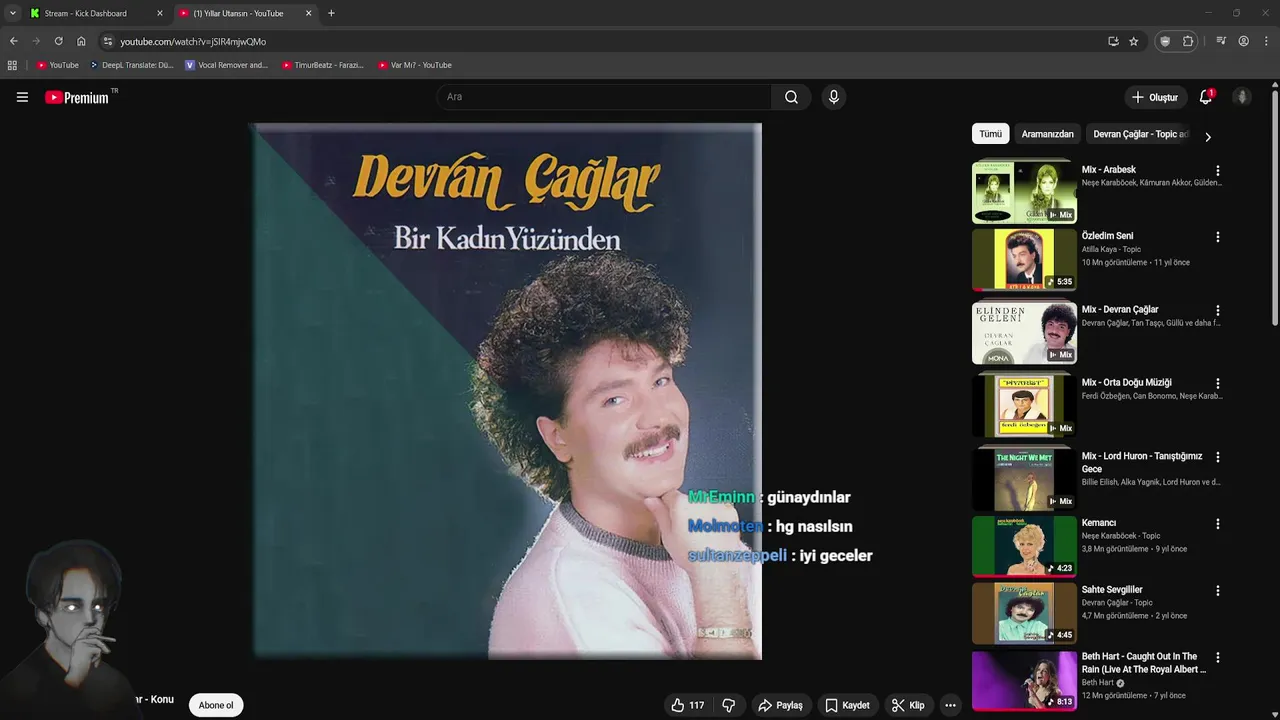Screen dimensions: 1280x720
Task: Like the video with thumbs up
Action: [x=688, y=705]
